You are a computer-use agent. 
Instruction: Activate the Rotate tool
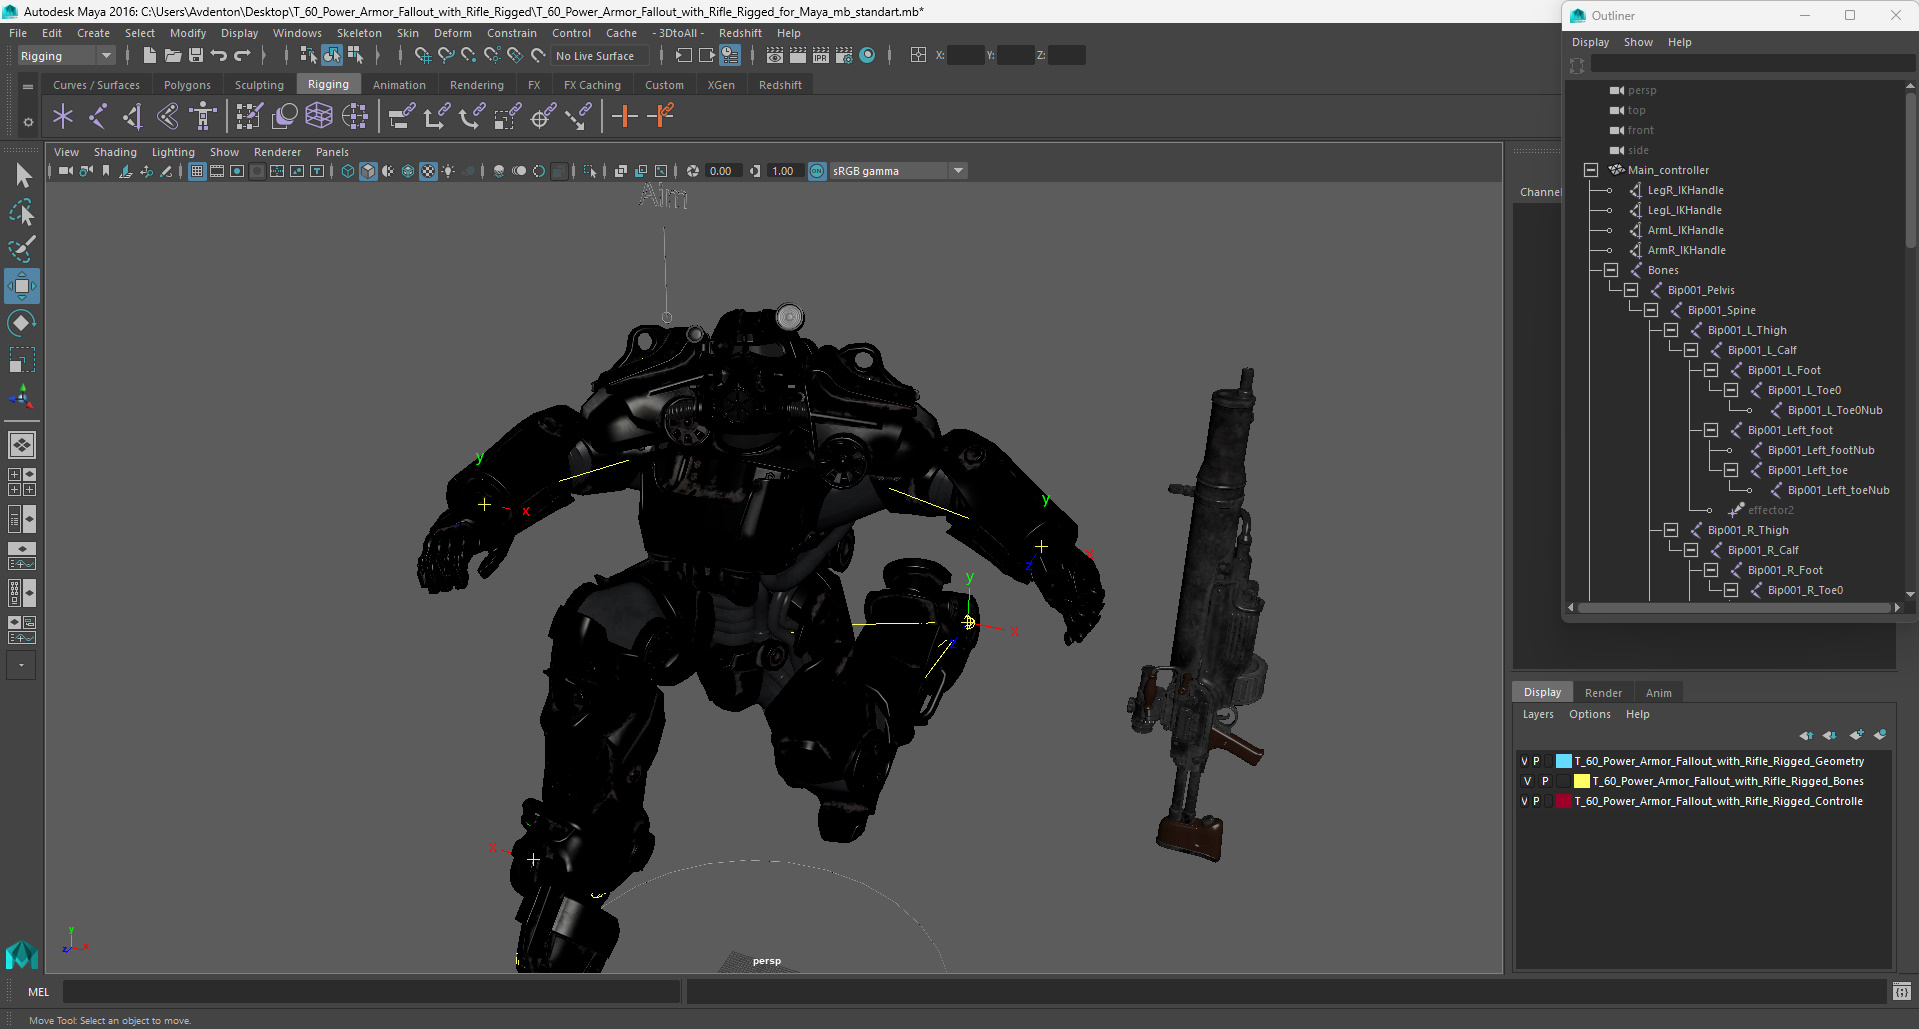click(x=22, y=322)
